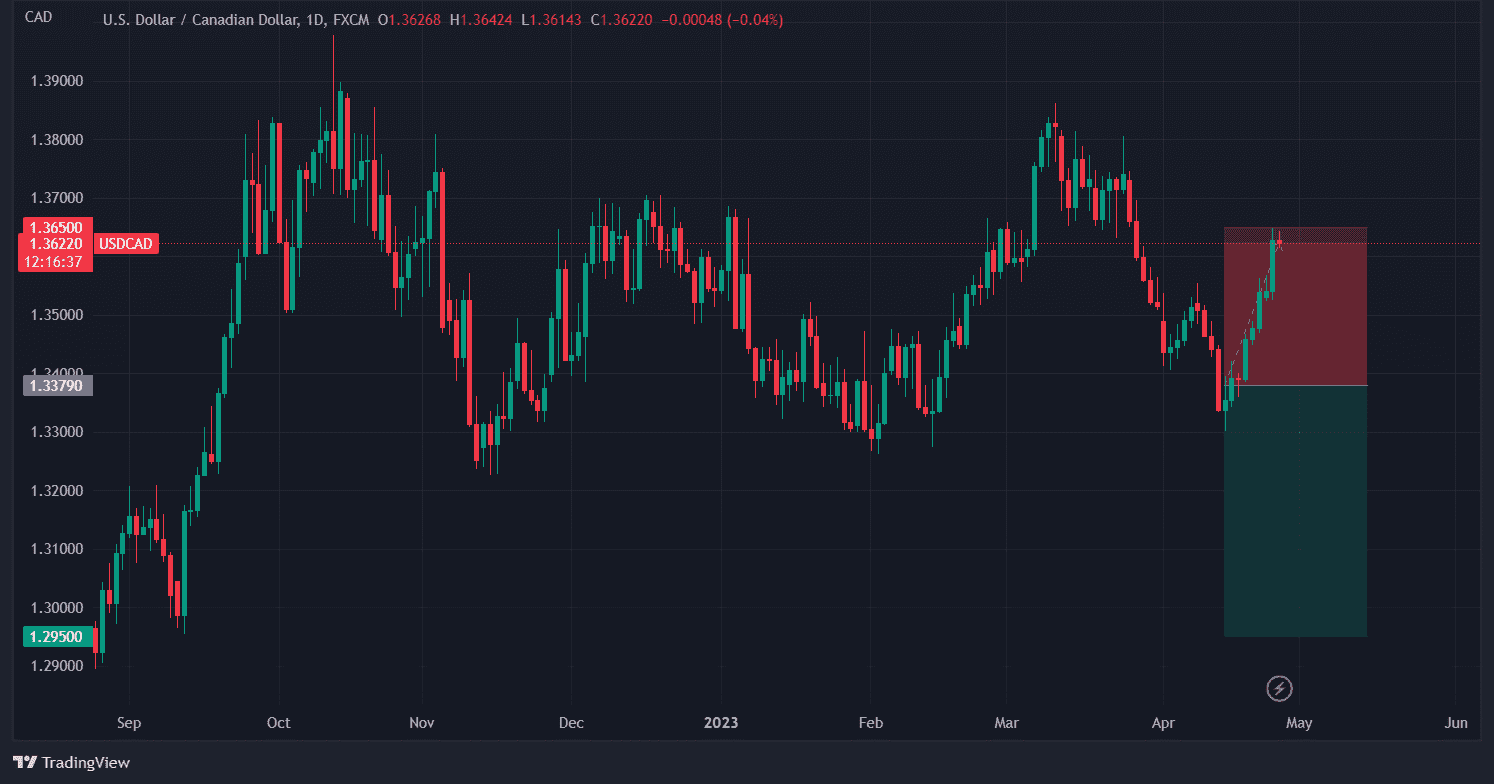The height and width of the screenshot is (784, 1494).
Task: Click the 1.35000 price axis label
Action: pyautogui.click(x=56, y=315)
